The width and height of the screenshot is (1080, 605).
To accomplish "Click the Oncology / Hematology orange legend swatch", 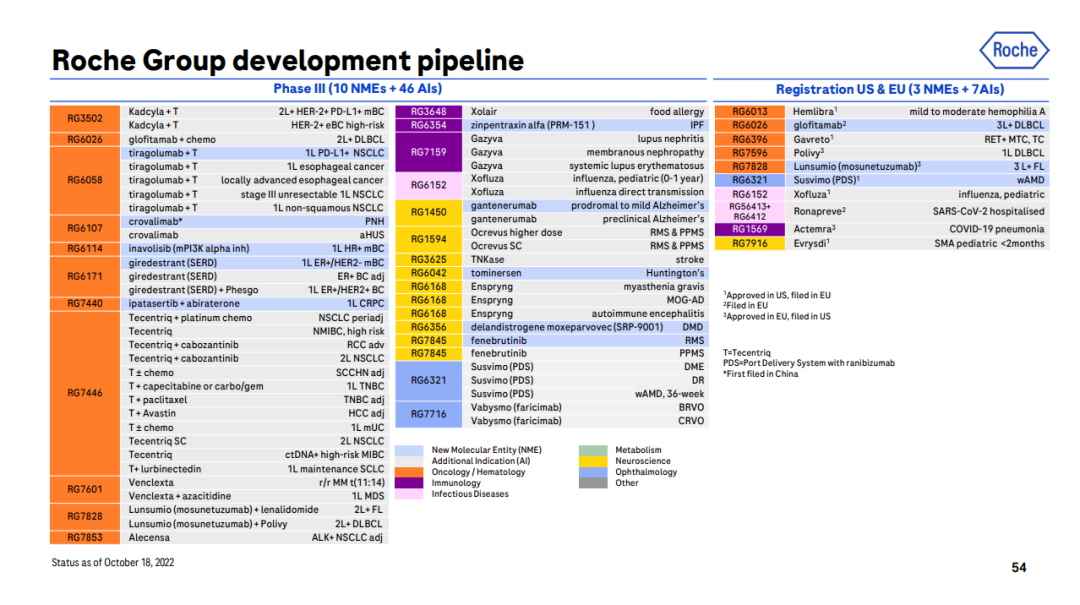I will [408, 472].
